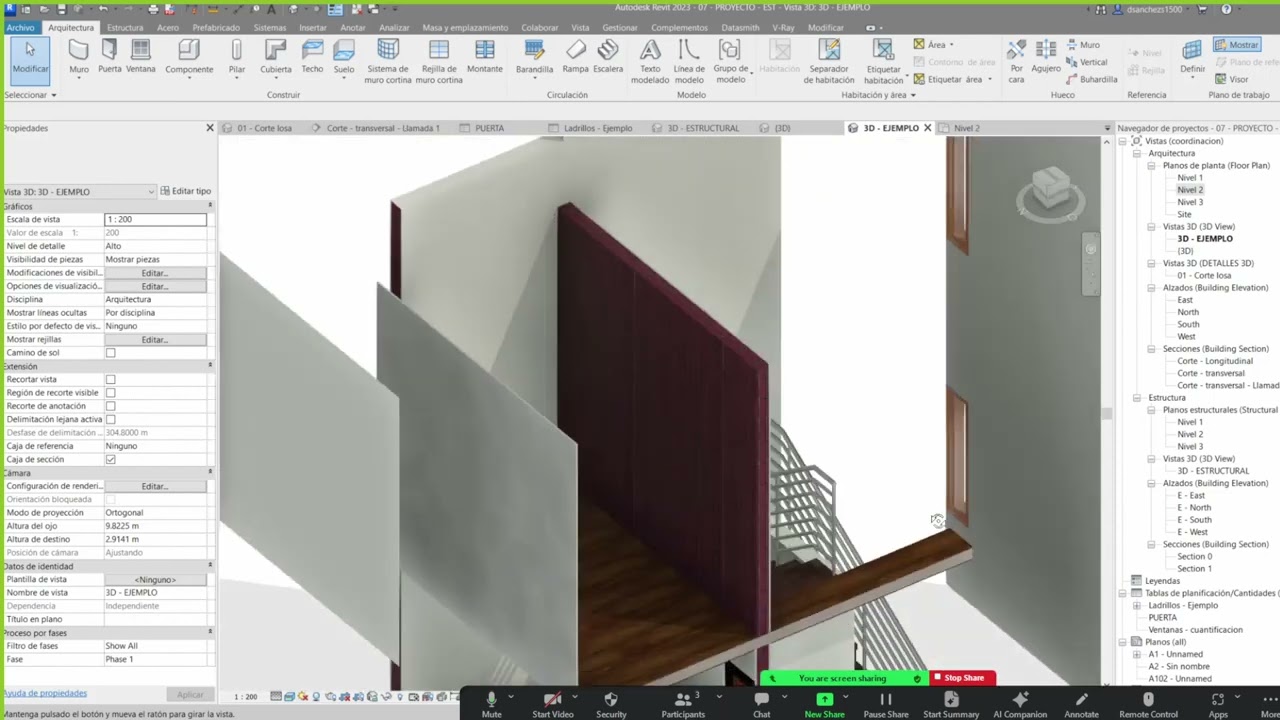Select the Techo ceiling tool
The width and height of the screenshot is (1280, 720).
[x=312, y=57]
